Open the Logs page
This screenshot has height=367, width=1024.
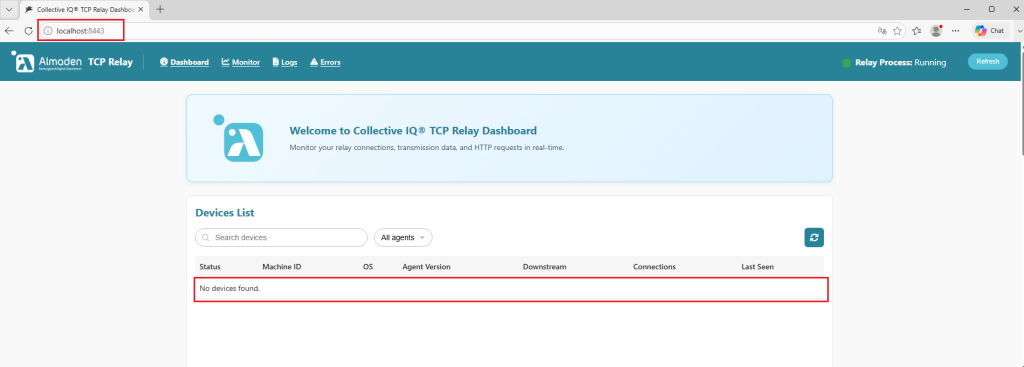(285, 62)
